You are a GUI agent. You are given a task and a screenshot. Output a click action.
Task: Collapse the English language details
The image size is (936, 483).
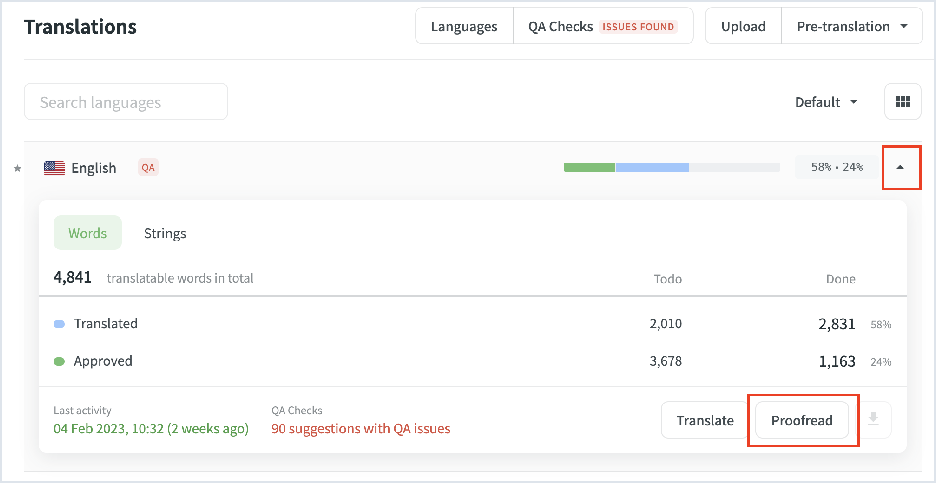coord(900,168)
